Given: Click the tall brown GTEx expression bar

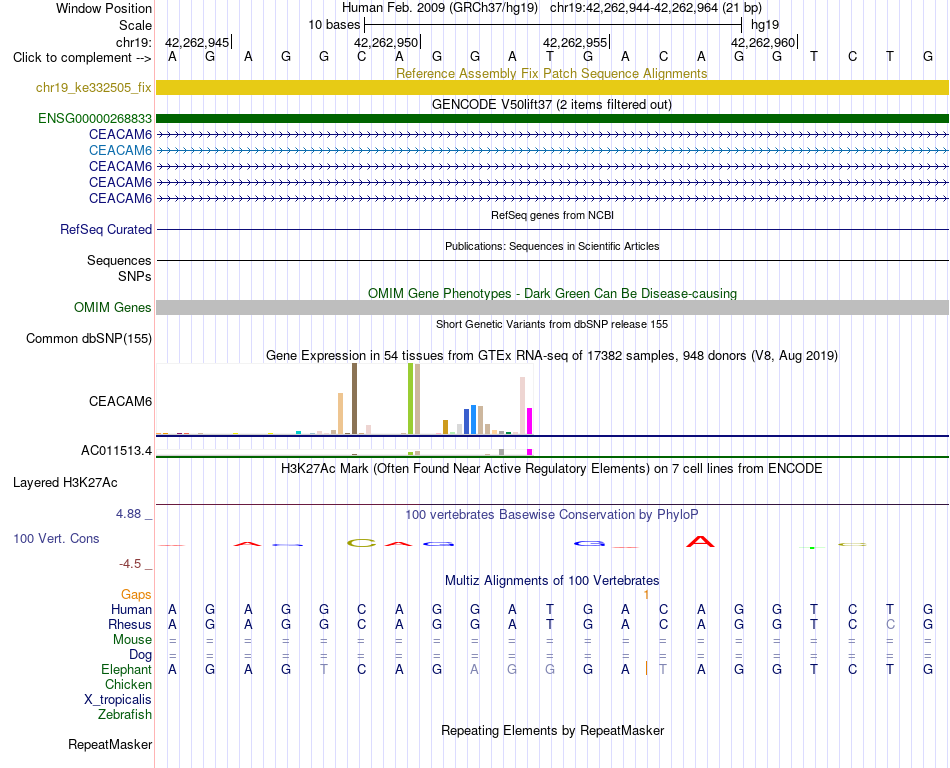Looking at the screenshot, I should click(354, 399).
